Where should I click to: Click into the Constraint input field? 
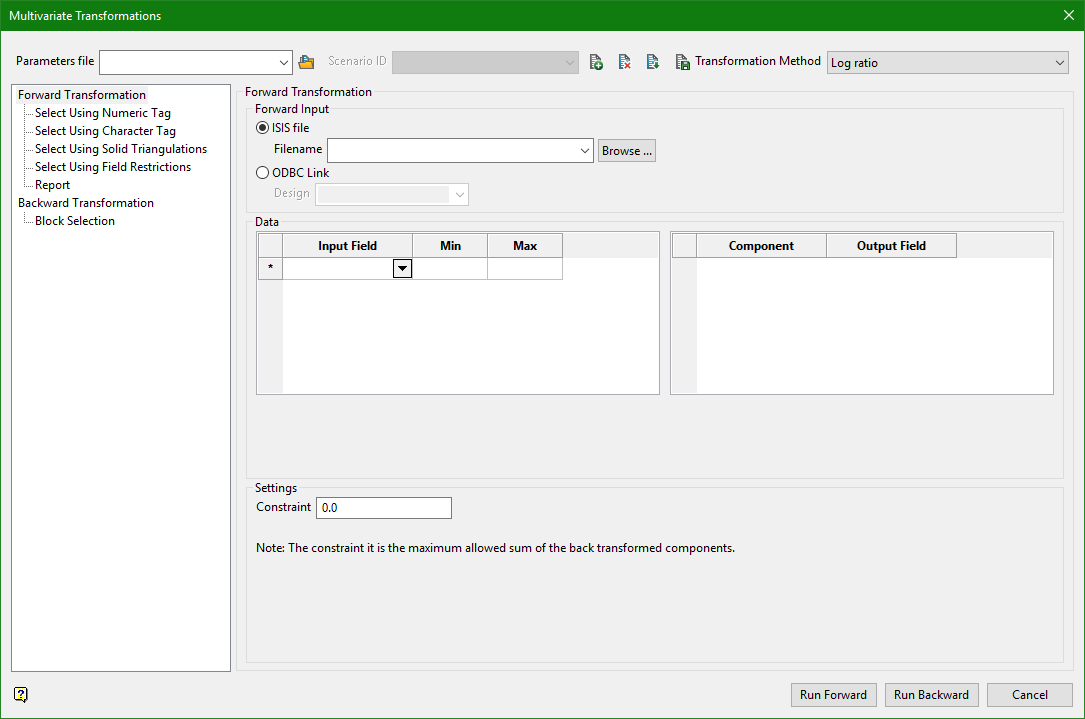[383, 508]
